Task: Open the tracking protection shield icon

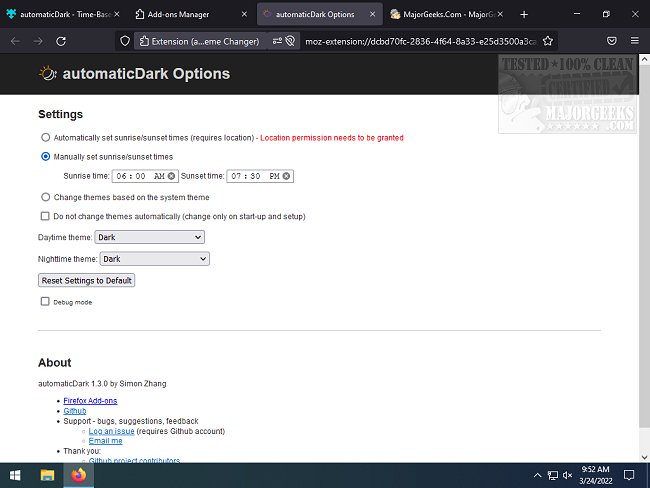Action: [125, 41]
